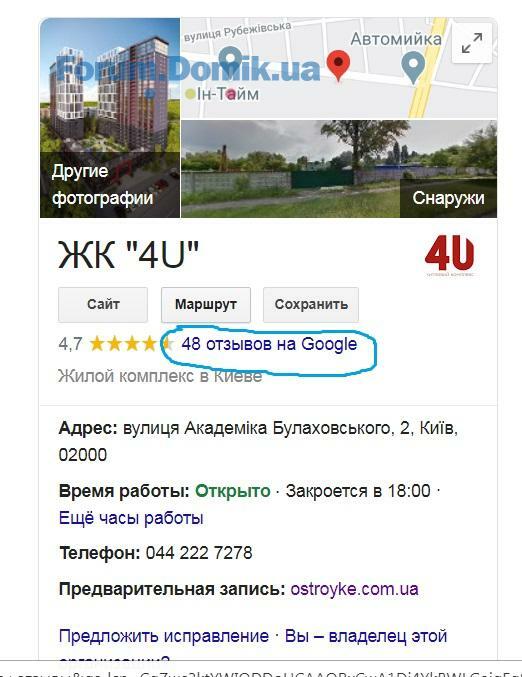Save place with Сохранить button
This screenshot has width=522, height=677.
(x=311, y=304)
